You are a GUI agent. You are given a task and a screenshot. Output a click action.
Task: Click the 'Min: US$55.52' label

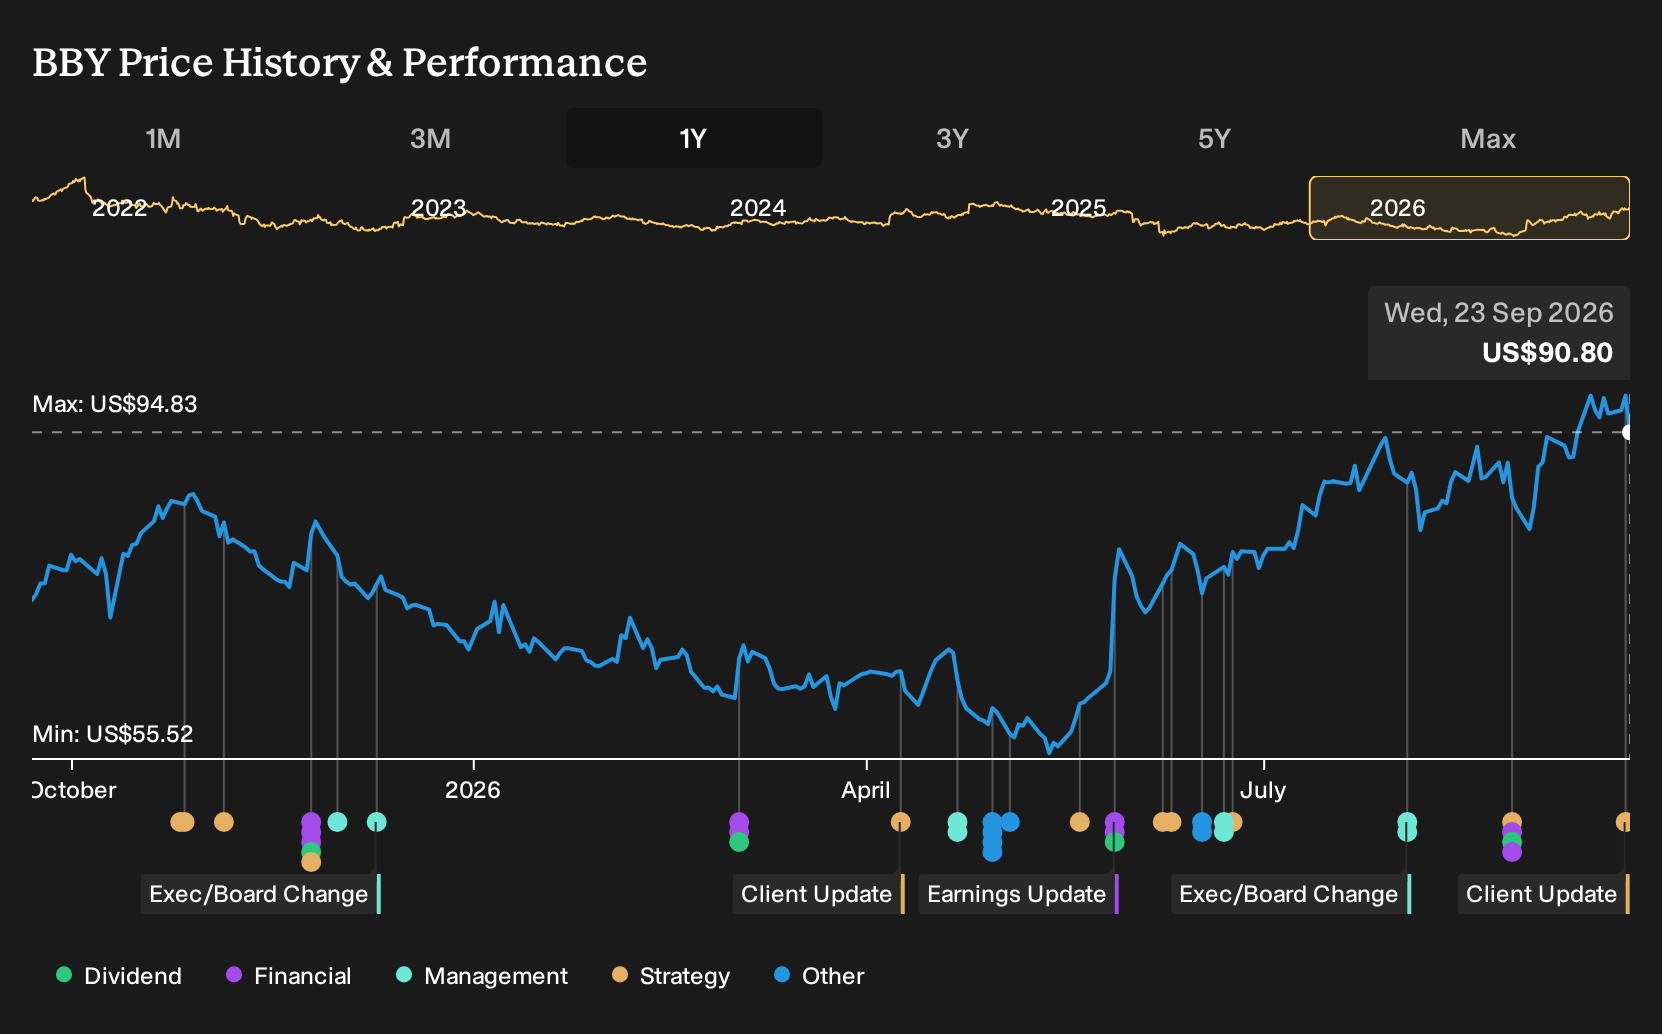[113, 734]
